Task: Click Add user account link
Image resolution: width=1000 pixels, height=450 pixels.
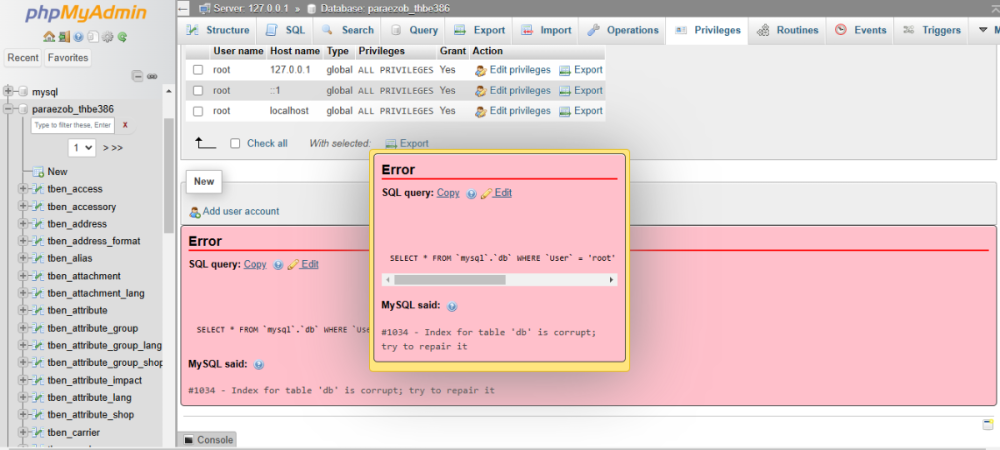Action: 240,211
